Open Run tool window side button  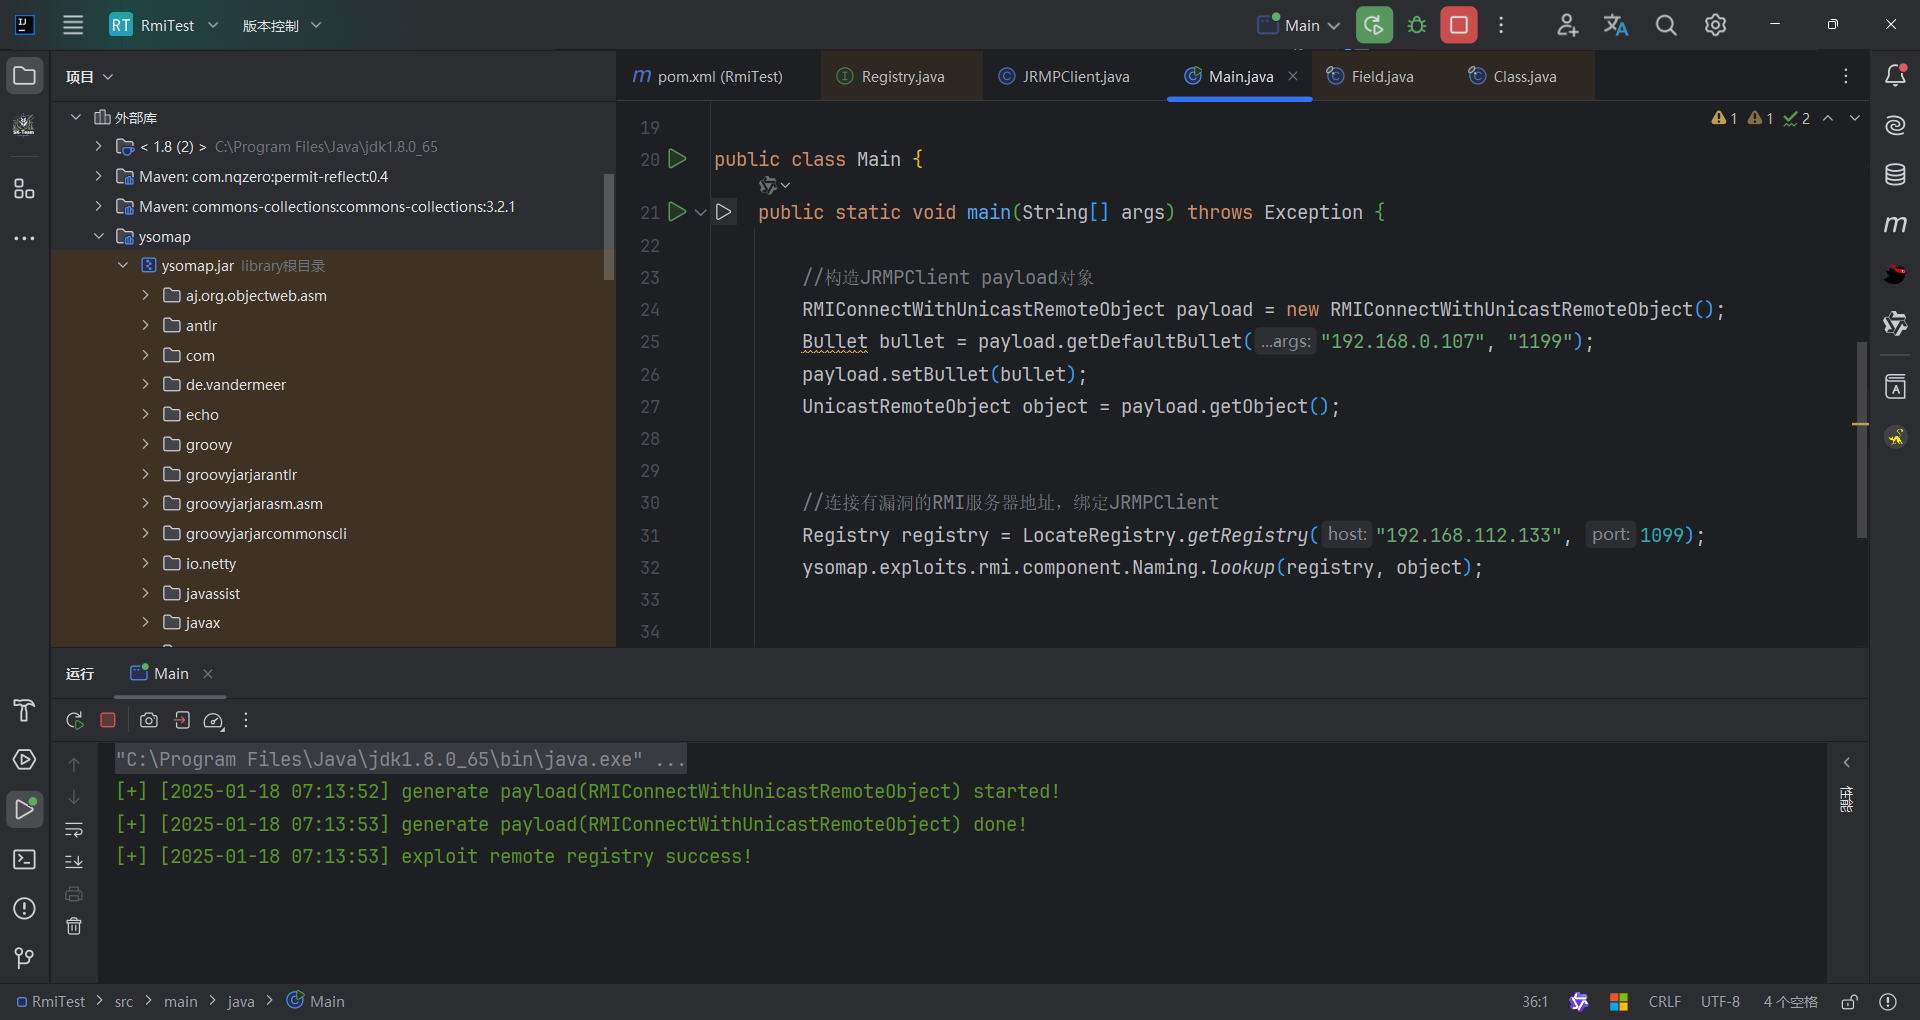(x=25, y=809)
